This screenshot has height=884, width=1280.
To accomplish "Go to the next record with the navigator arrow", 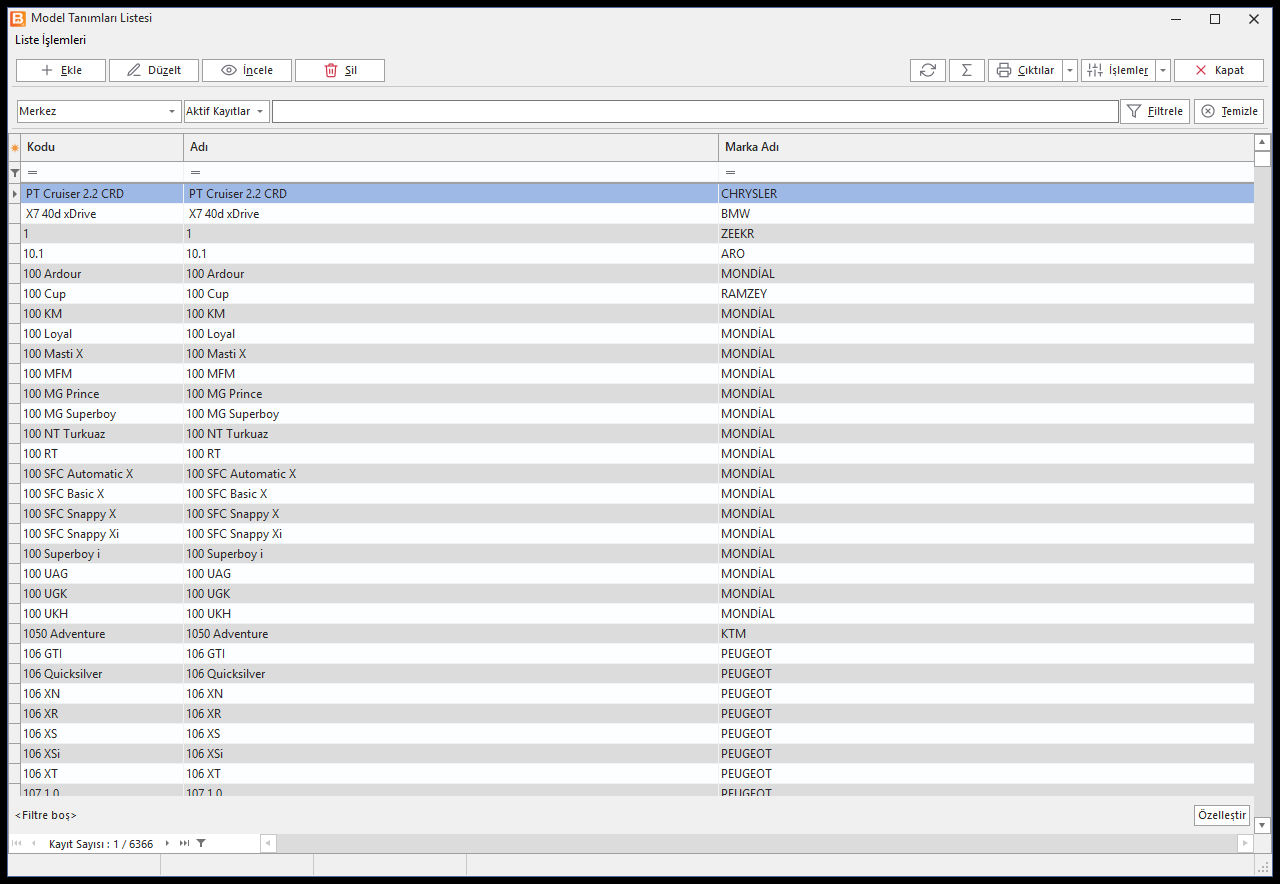I will click(x=167, y=844).
